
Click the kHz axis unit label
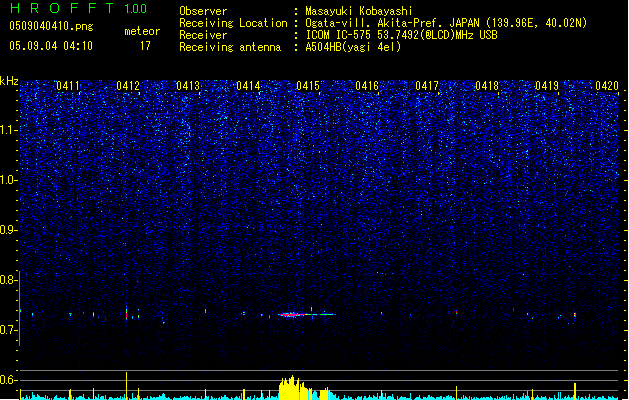[x=9, y=81]
